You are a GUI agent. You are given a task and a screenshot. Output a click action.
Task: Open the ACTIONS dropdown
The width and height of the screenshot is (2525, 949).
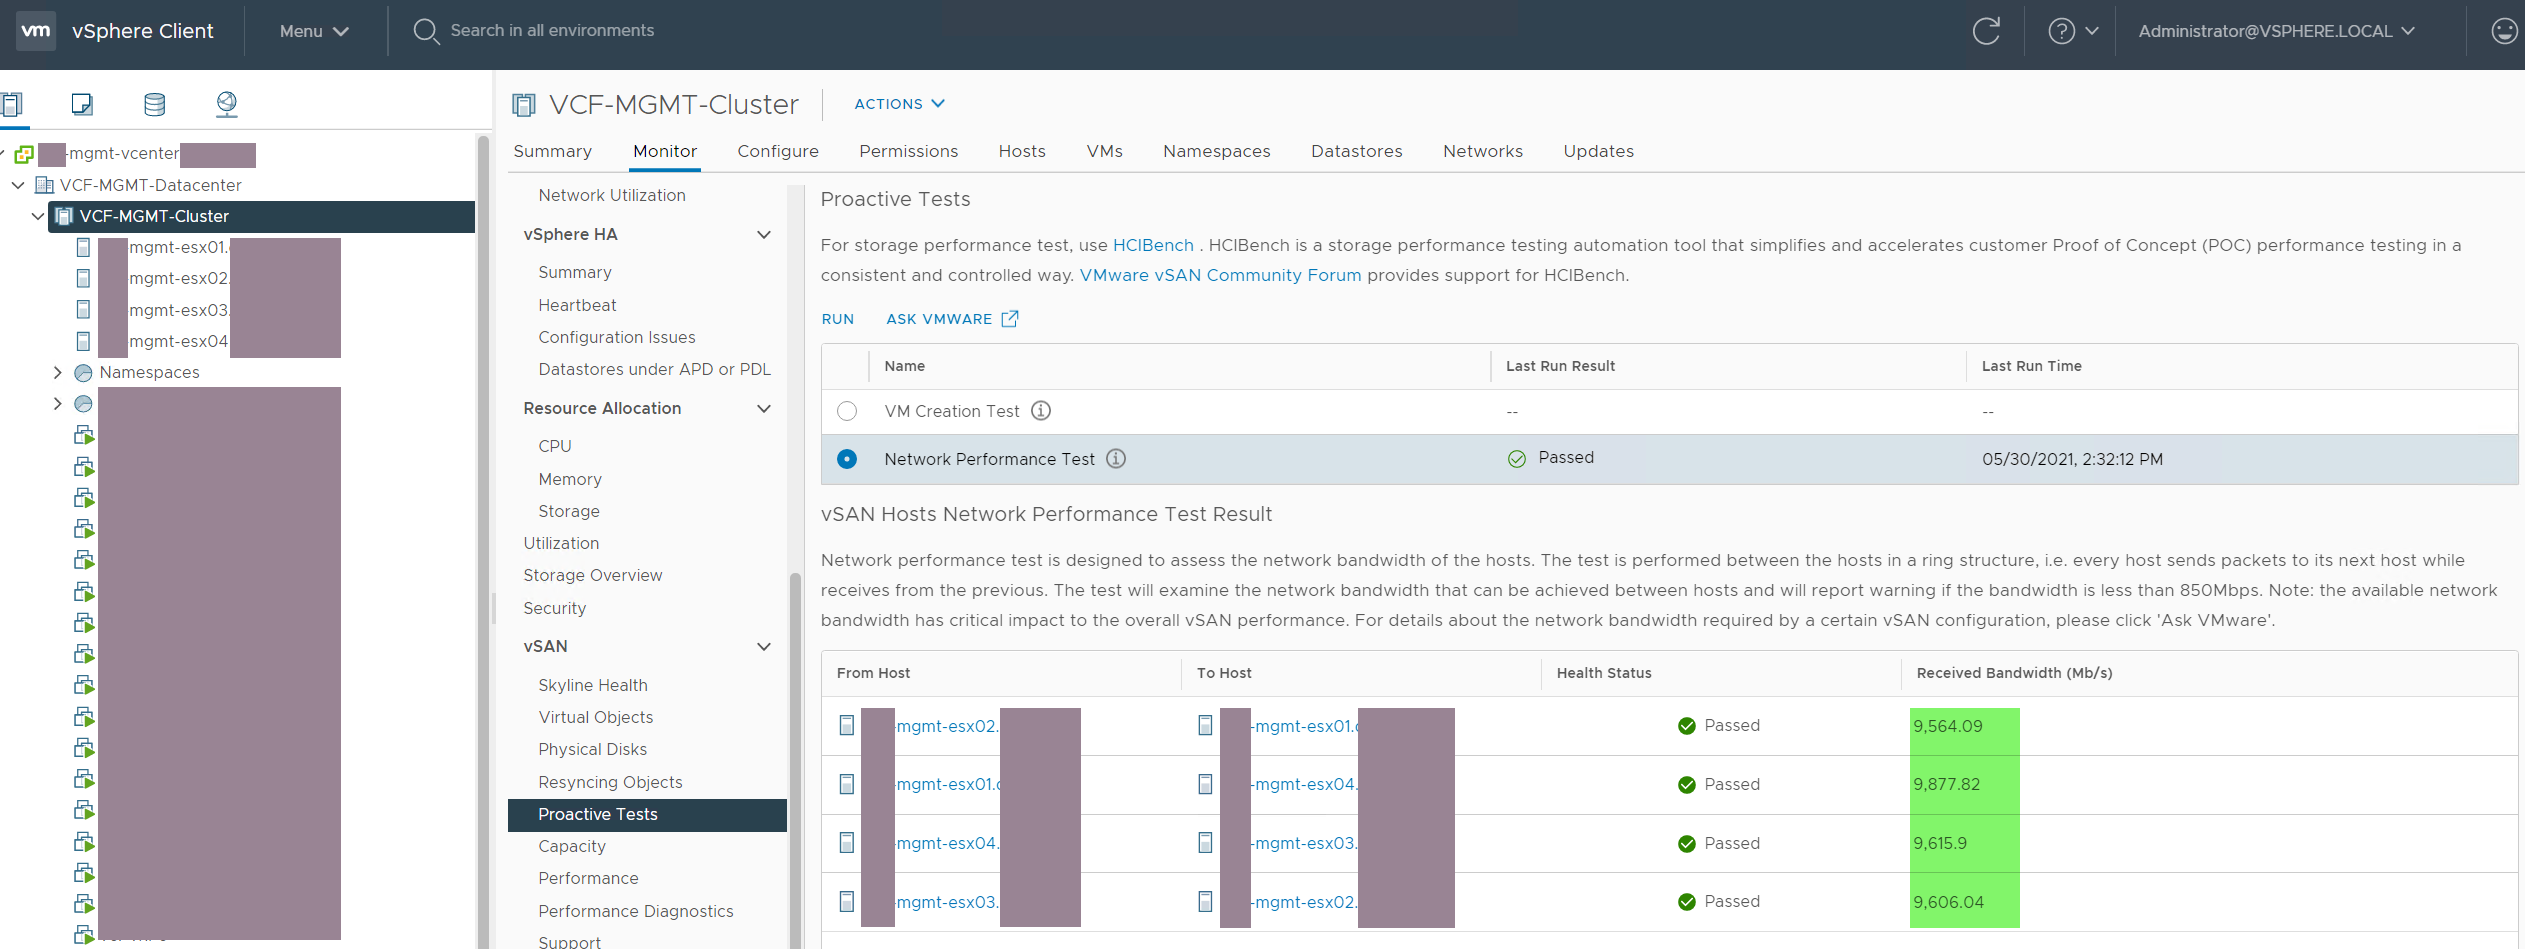tap(899, 104)
